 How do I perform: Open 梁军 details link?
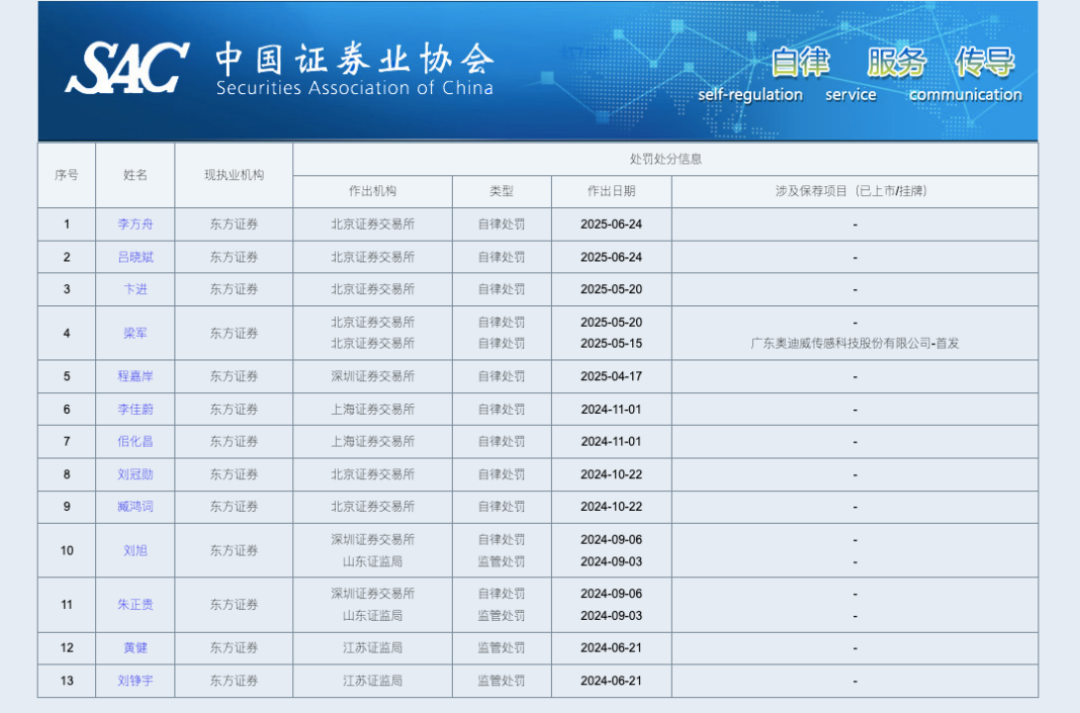click(x=135, y=333)
